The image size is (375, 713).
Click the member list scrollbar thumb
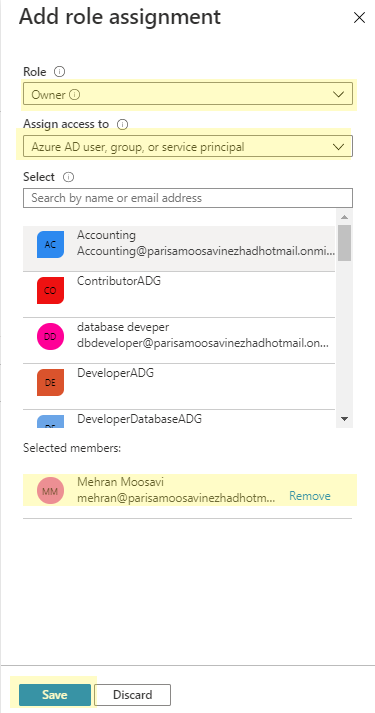coord(345,243)
